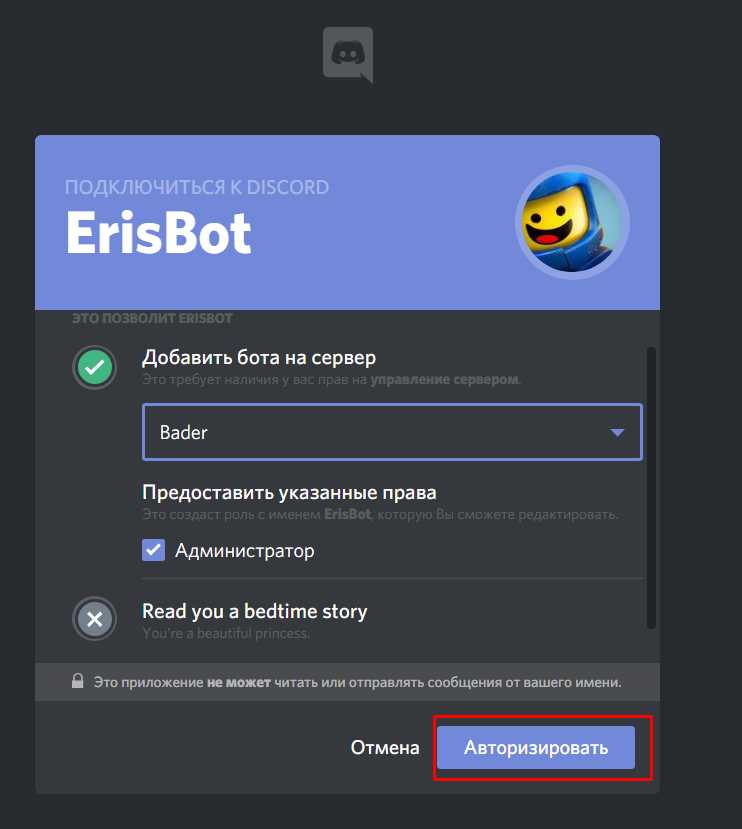Click 'Read you a bedtime story' text
742x829 pixels.
254,611
